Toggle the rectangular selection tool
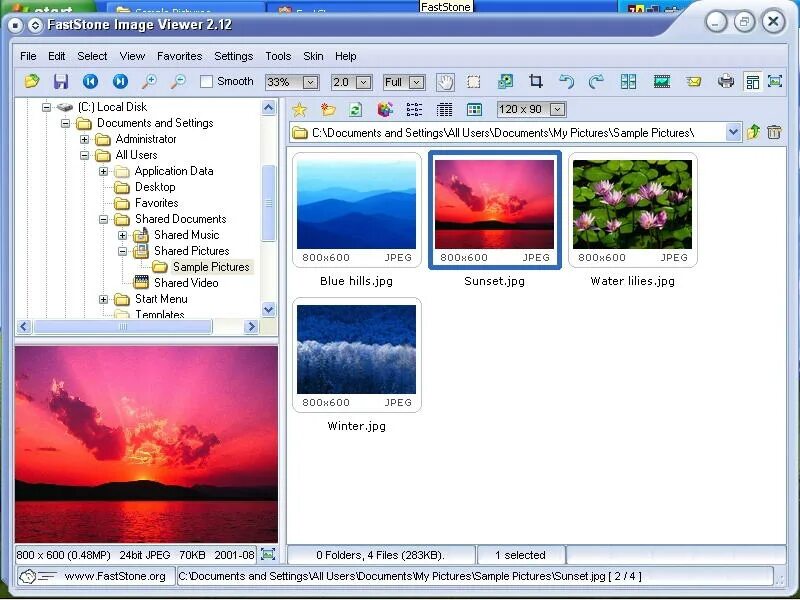The height and width of the screenshot is (600, 800). [474, 82]
